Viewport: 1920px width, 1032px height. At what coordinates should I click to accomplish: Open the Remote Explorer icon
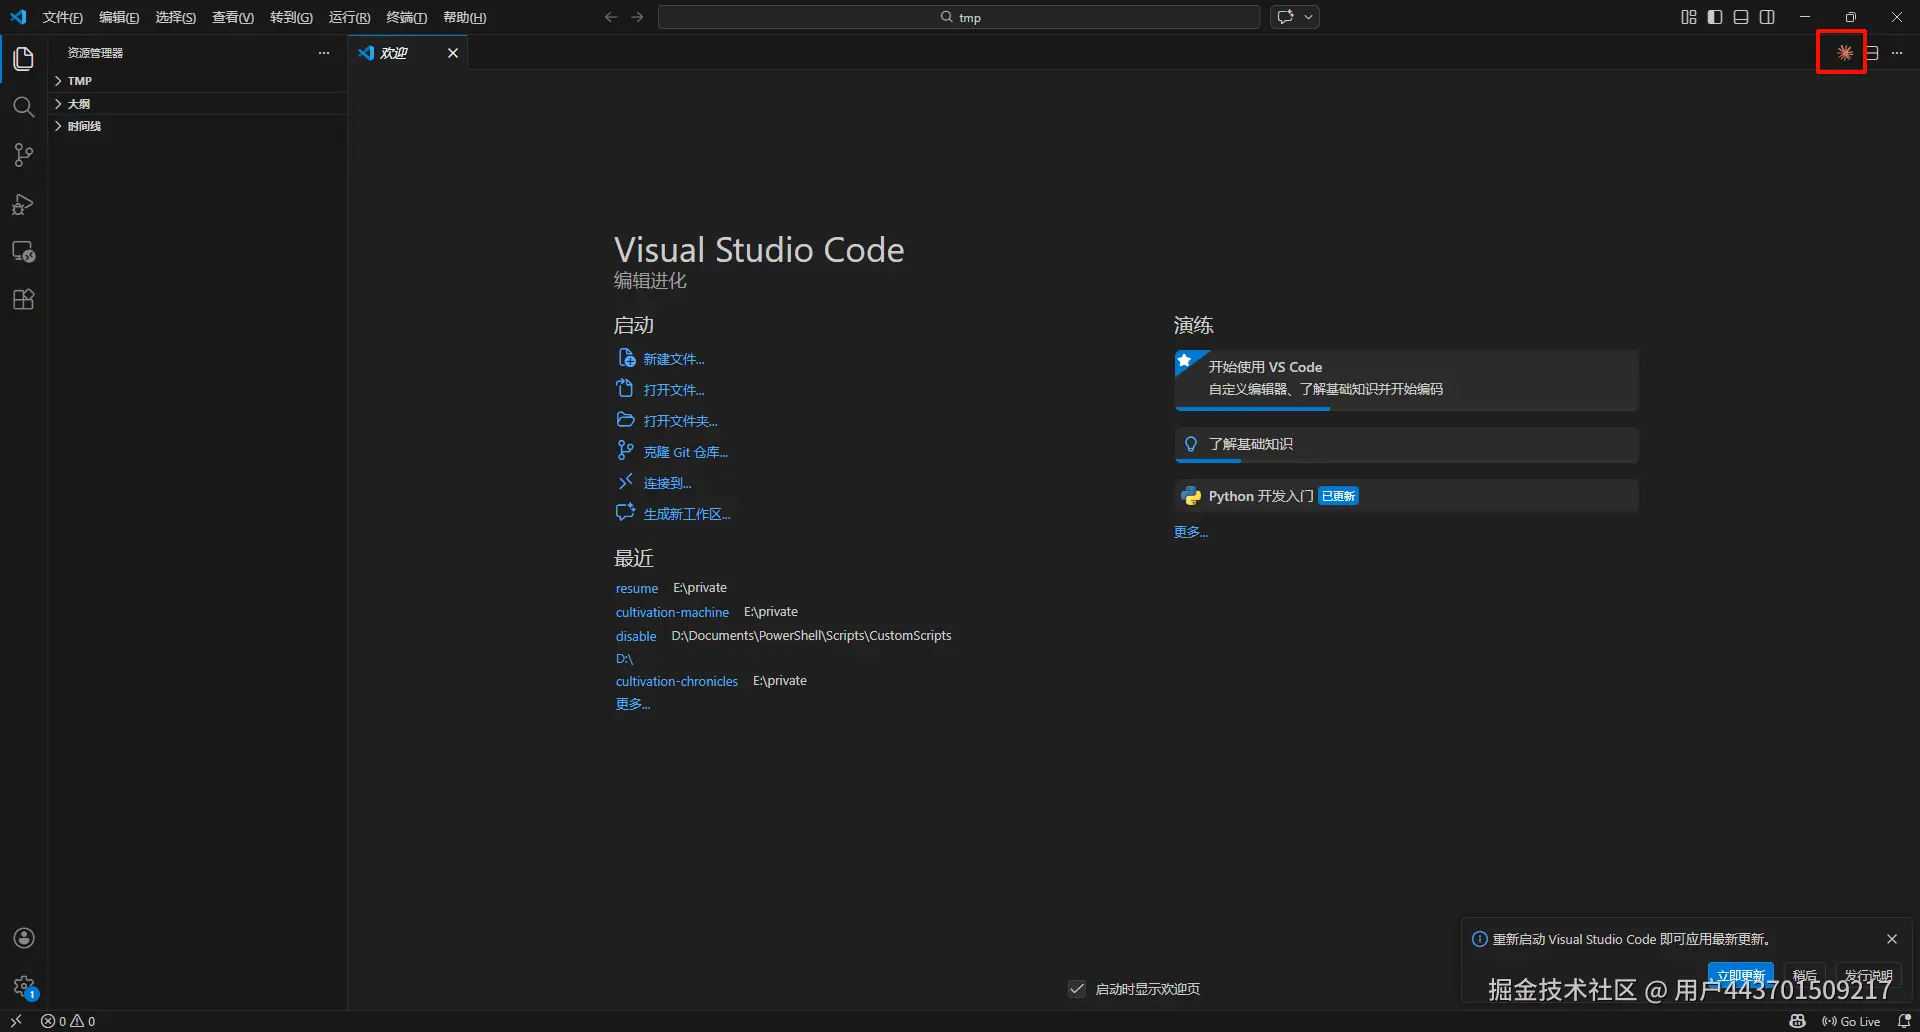23,252
